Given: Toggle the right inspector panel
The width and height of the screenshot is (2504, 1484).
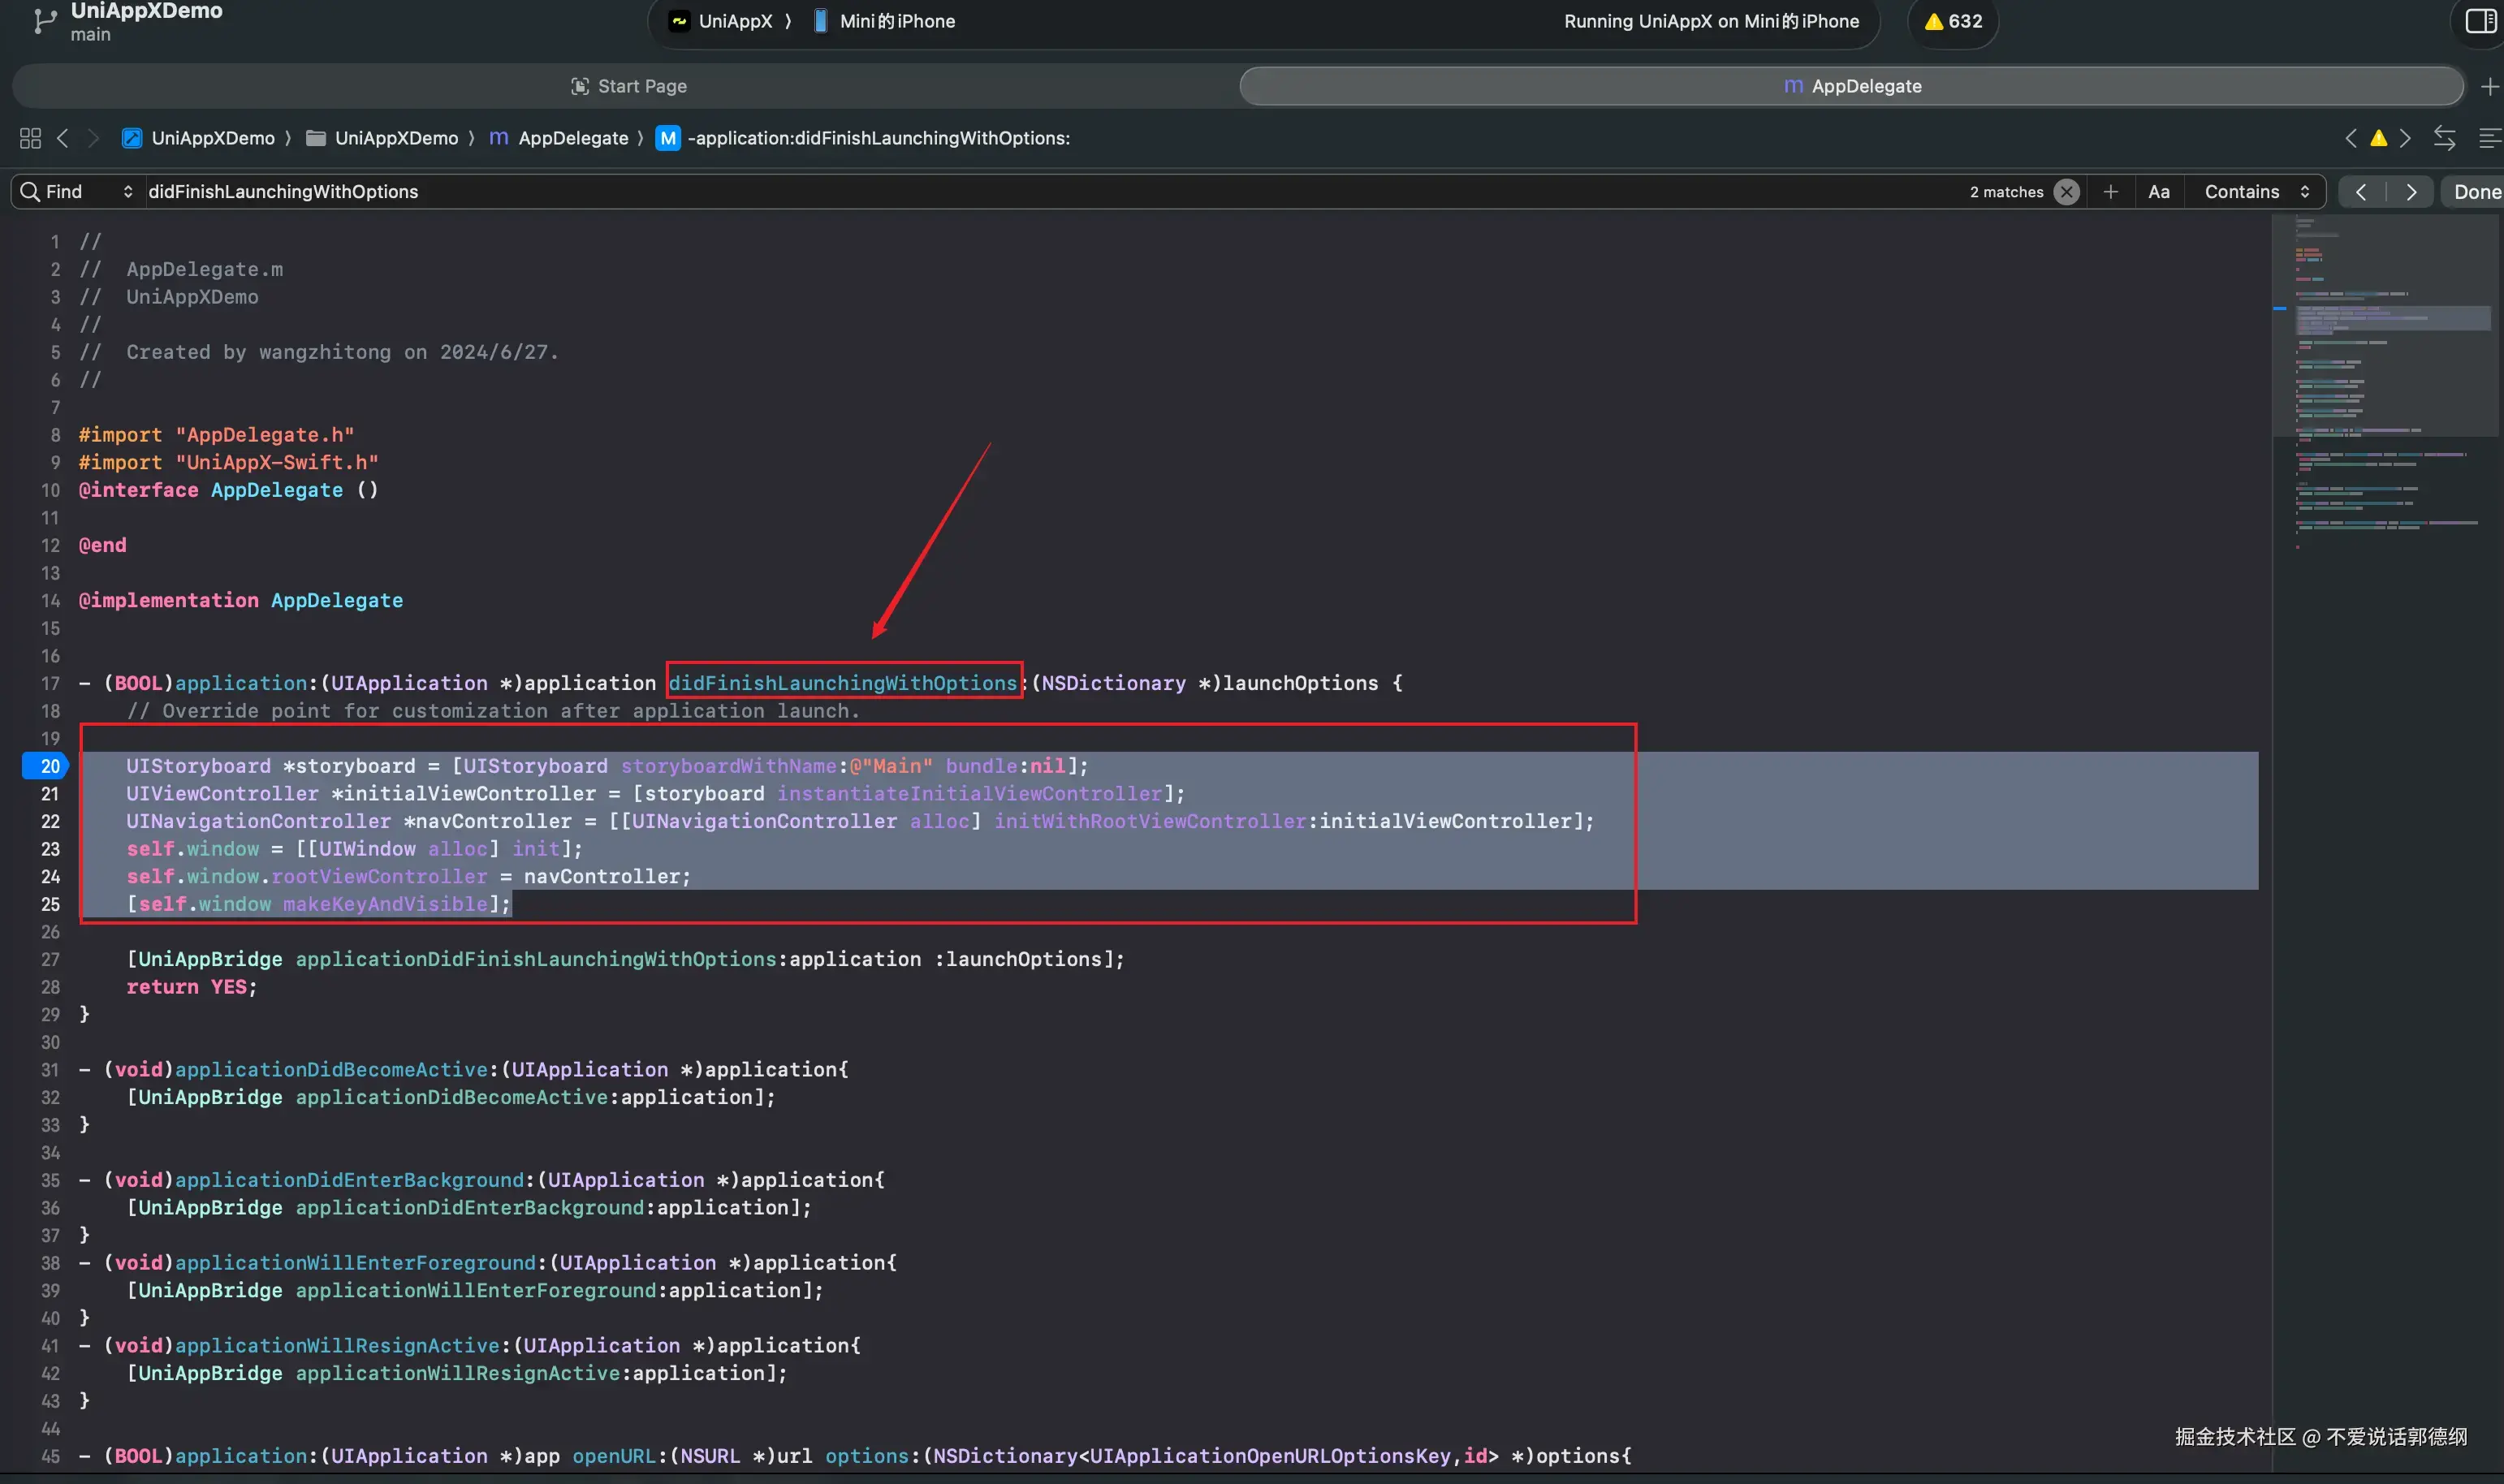Looking at the screenshot, I should pyautogui.click(x=2480, y=21).
